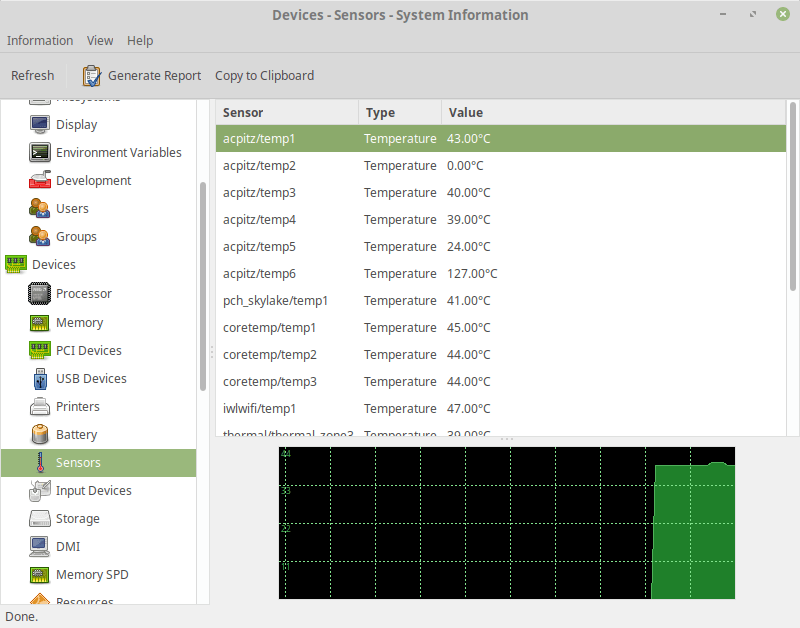800x628 pixels.
Task: Open Battery section via battery icon
Action: click(x=39, y=434)
